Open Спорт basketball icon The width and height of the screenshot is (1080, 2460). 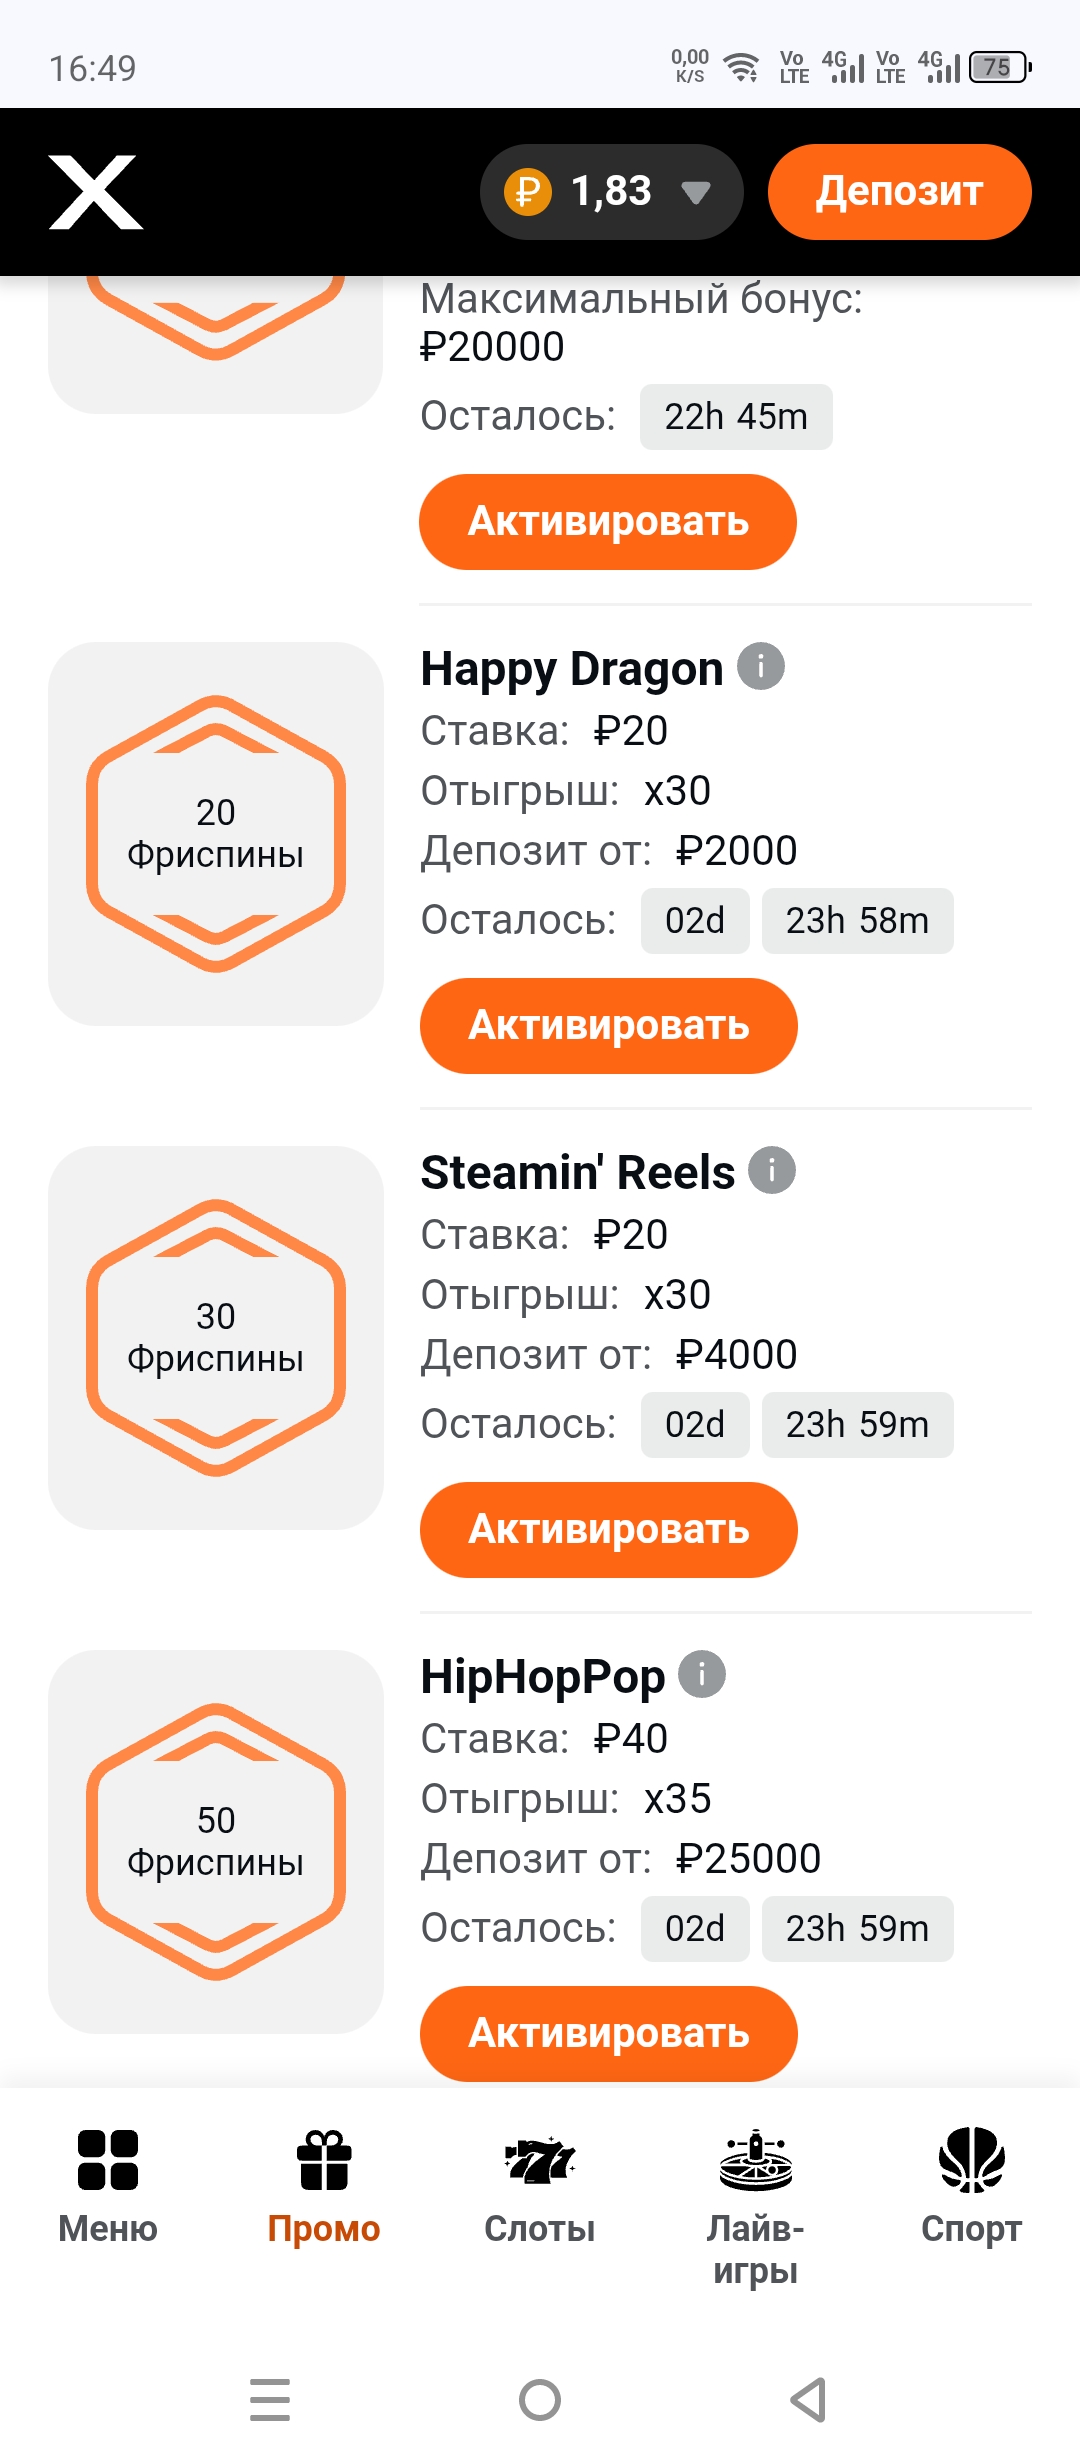pos(971,2160)
